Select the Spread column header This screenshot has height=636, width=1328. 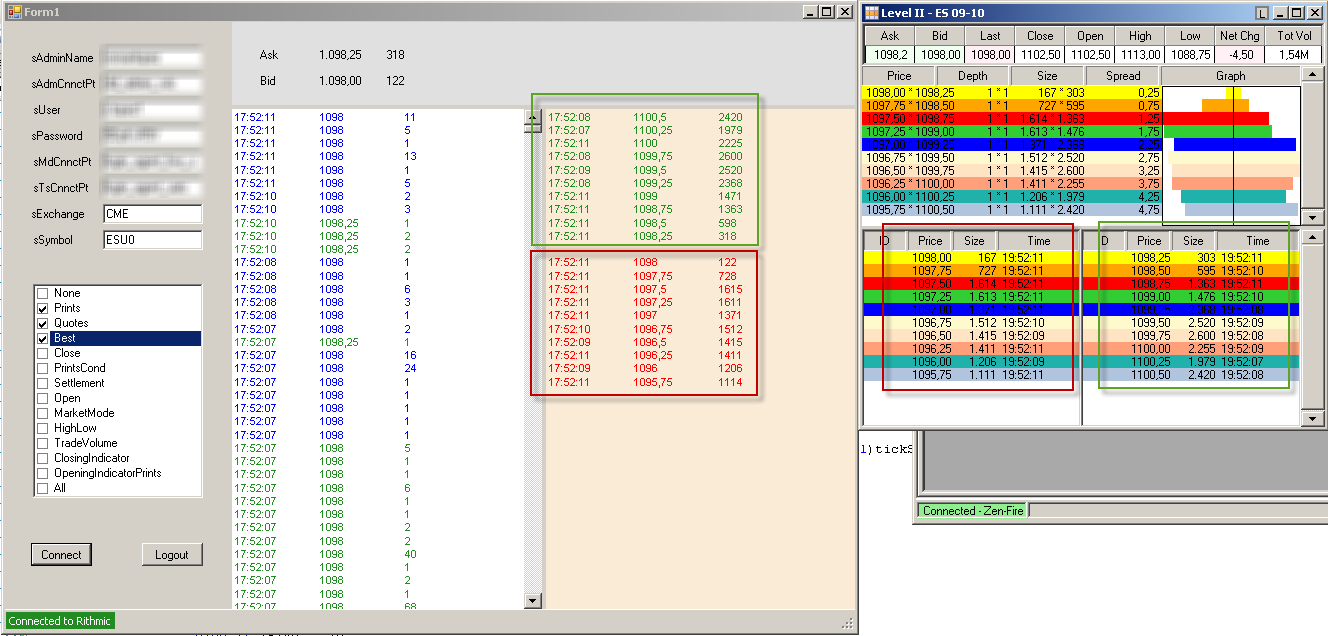tap(1122, 76)
